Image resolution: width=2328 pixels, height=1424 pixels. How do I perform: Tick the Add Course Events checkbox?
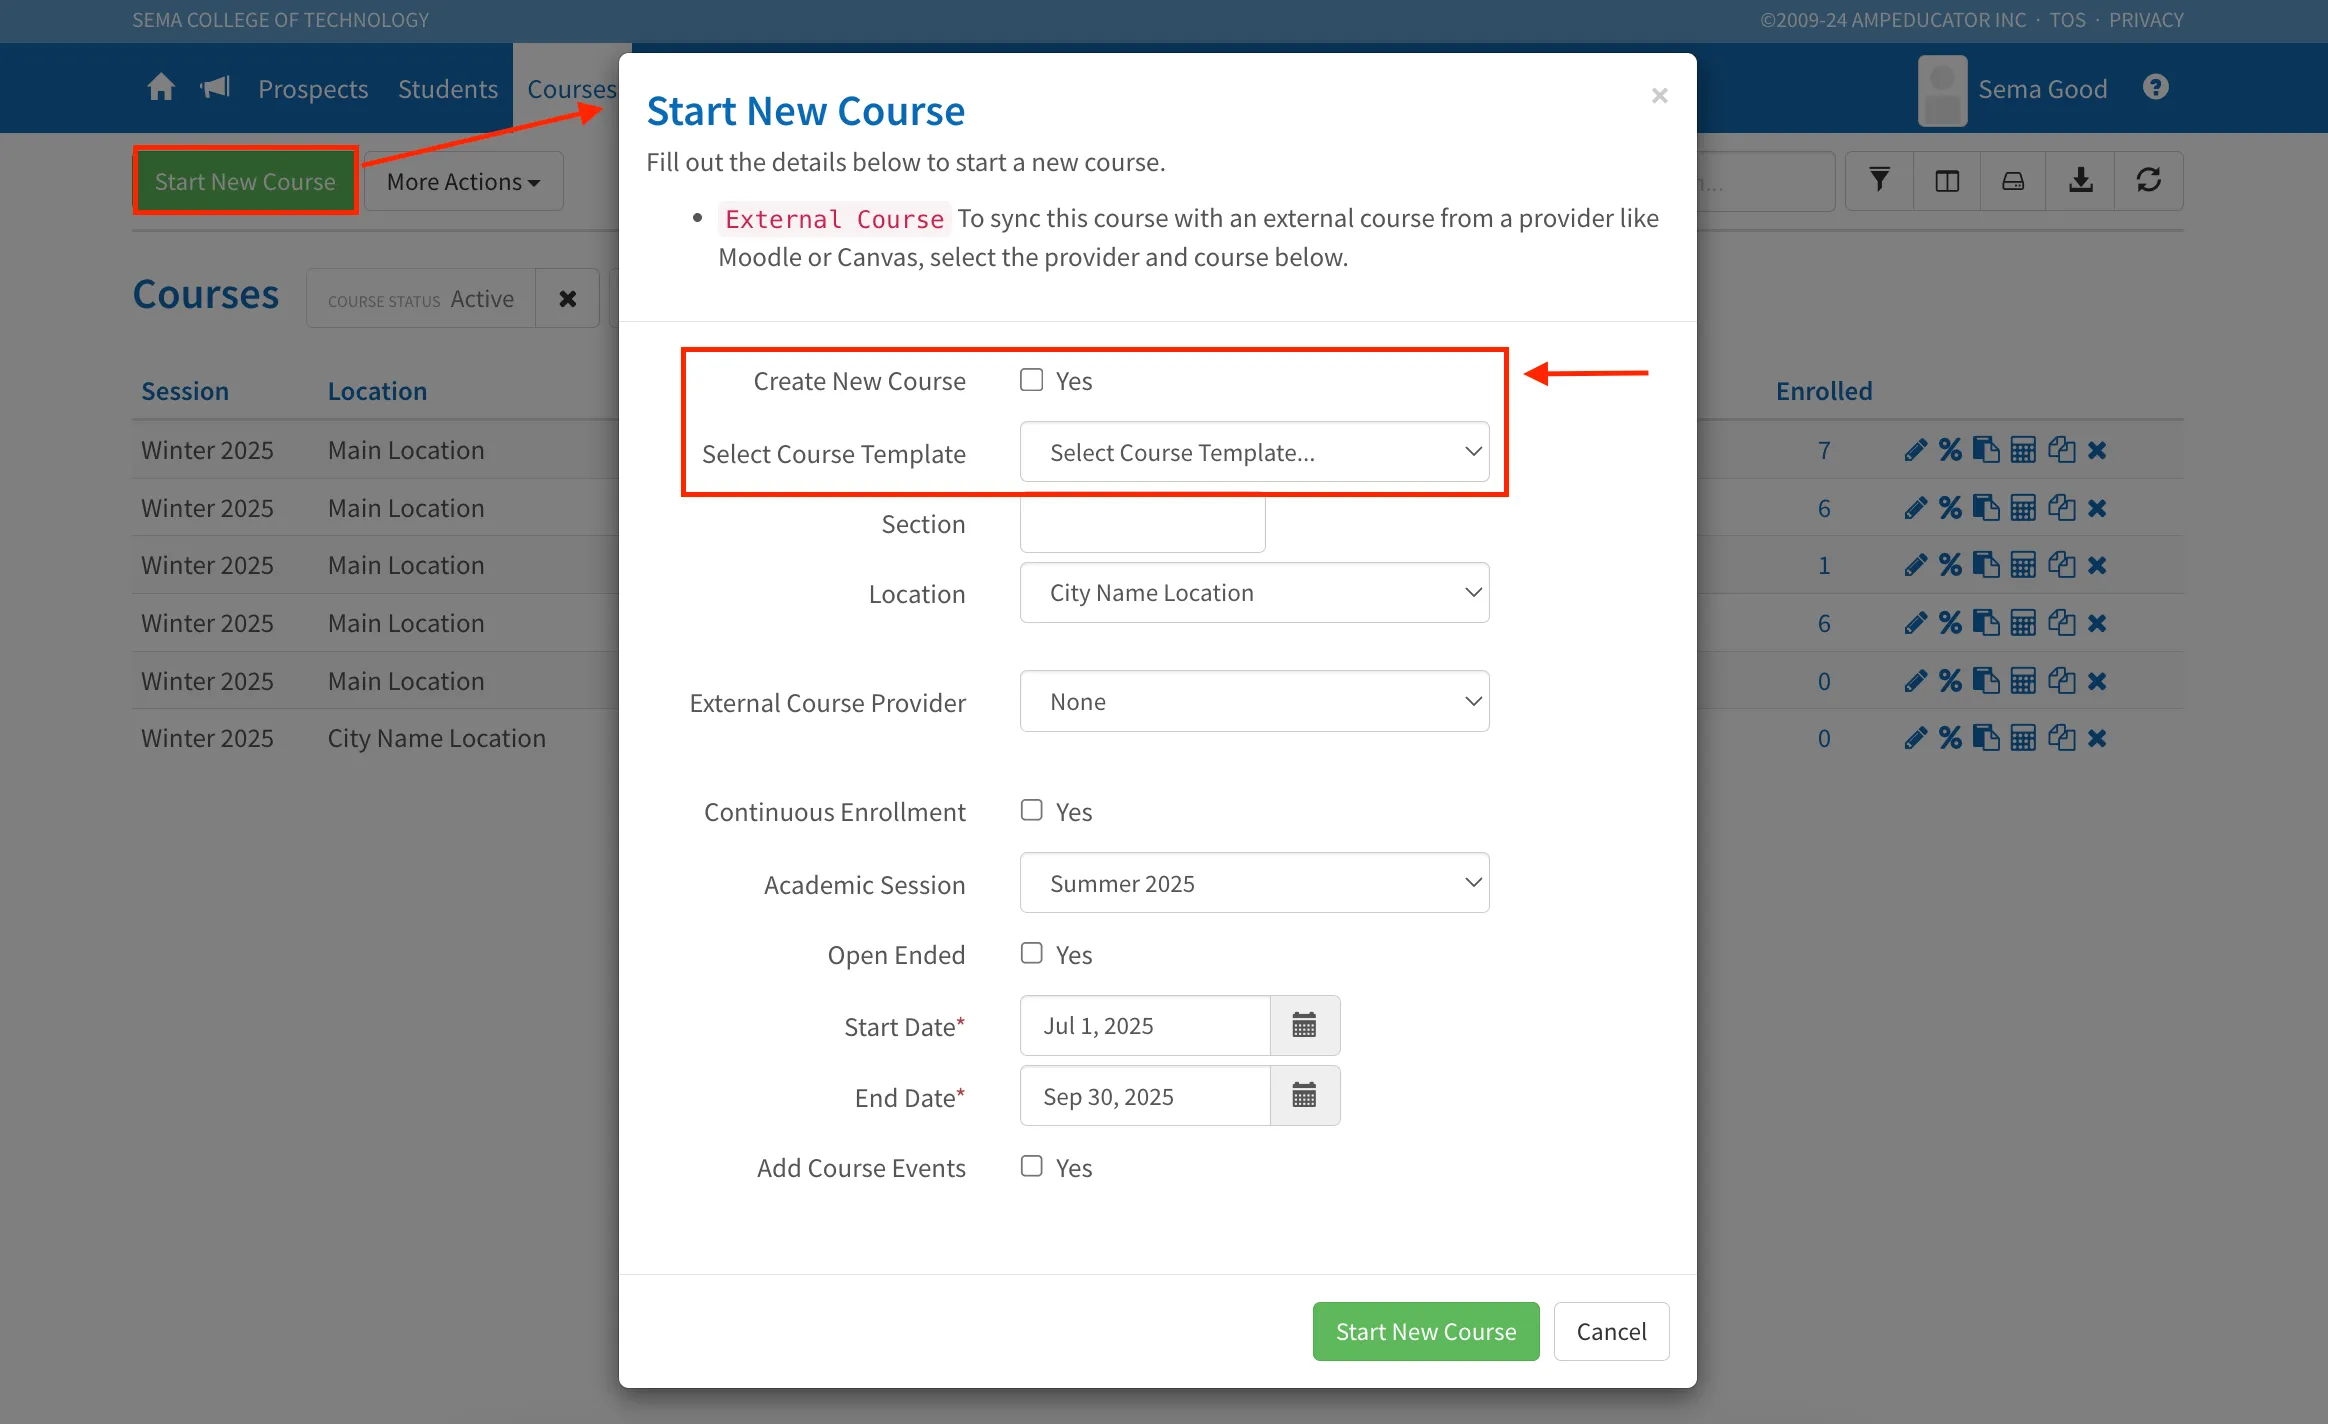click(1031, 1167)
